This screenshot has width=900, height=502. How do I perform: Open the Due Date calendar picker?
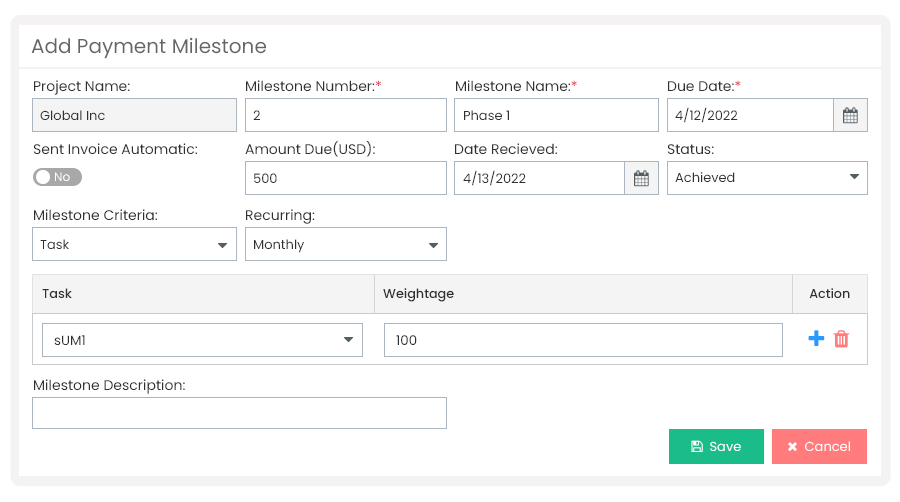(x=850, y=115)
